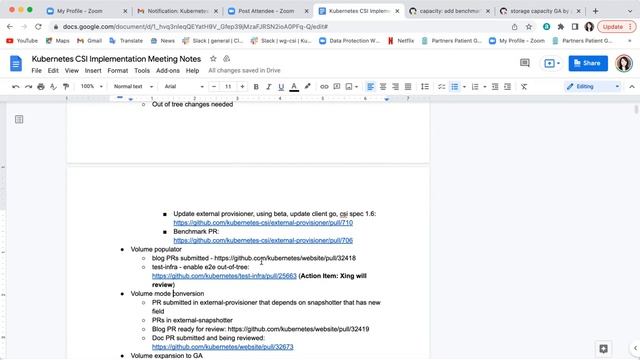The width and height of the screenshot is (640, 360).
Task: Toggle underline formatting
Action: click(x=281, y=87)
